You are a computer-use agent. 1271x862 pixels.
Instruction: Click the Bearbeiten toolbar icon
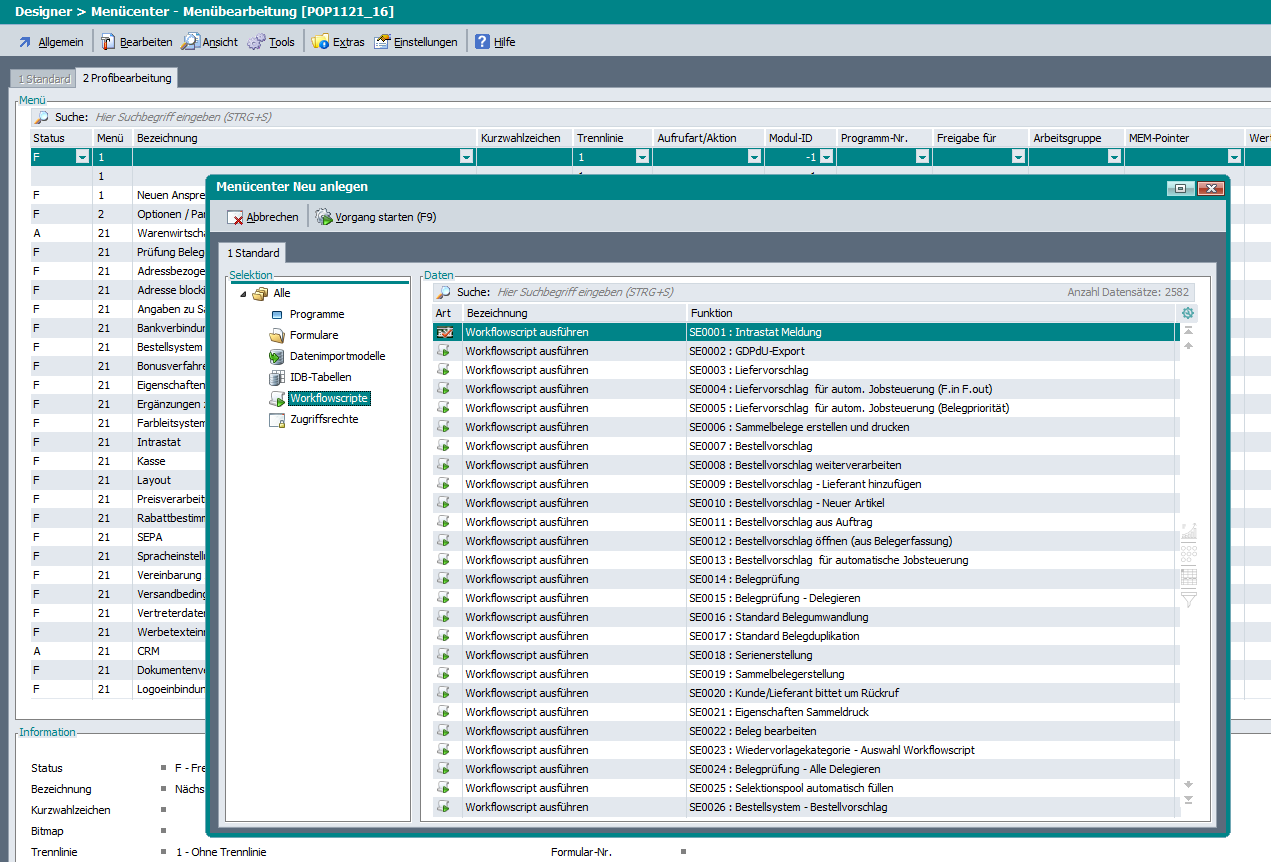coord(108,42)
